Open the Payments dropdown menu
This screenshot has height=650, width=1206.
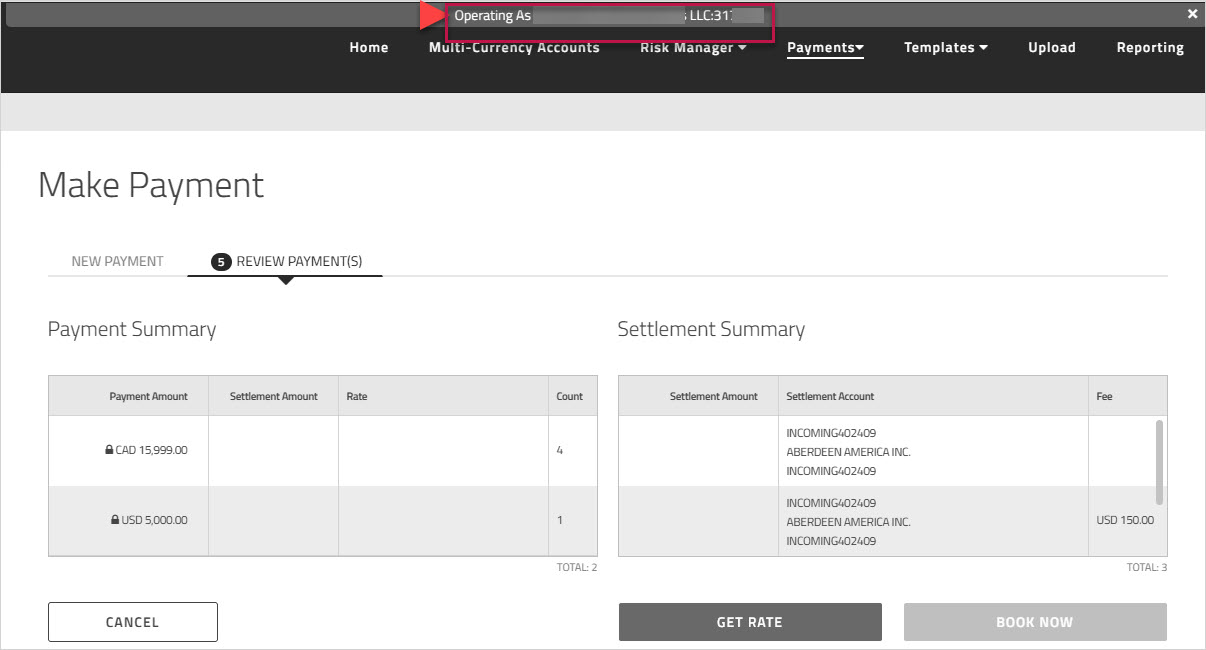tap(825, 48)
